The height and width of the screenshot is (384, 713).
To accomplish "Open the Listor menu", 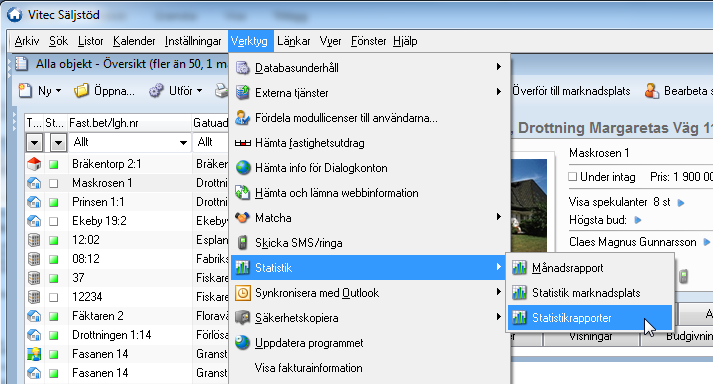I will click(90, 41).
